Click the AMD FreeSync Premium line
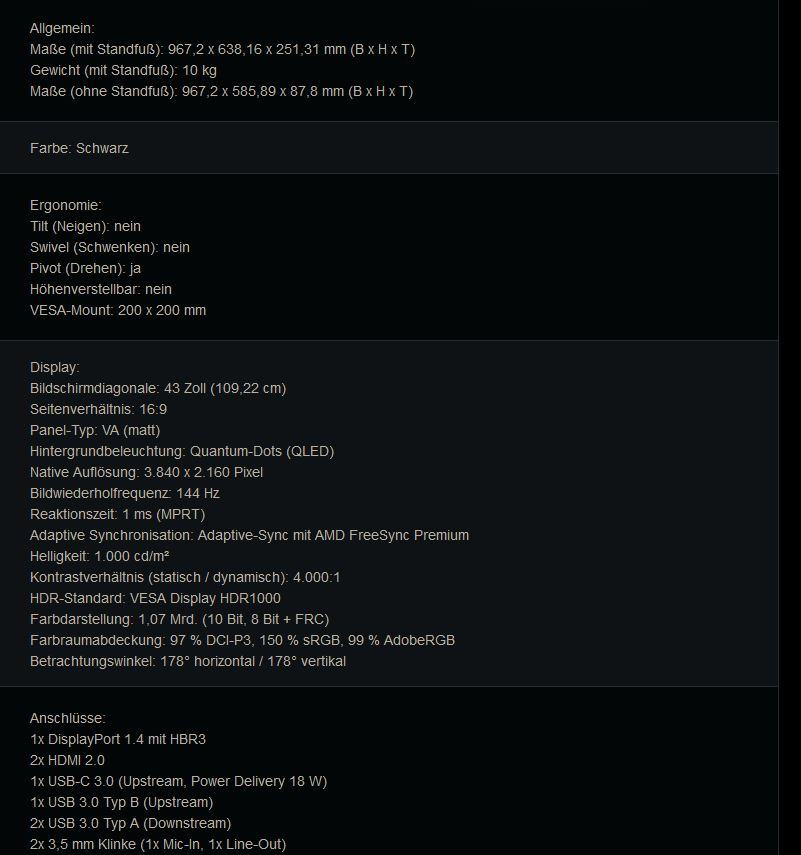 [x=249, y=535]
